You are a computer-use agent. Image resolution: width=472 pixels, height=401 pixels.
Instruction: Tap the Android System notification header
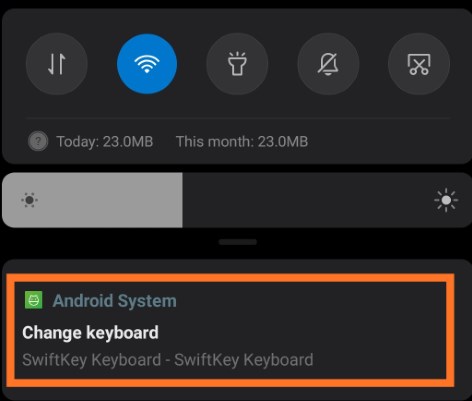click(x=115, y=301)
